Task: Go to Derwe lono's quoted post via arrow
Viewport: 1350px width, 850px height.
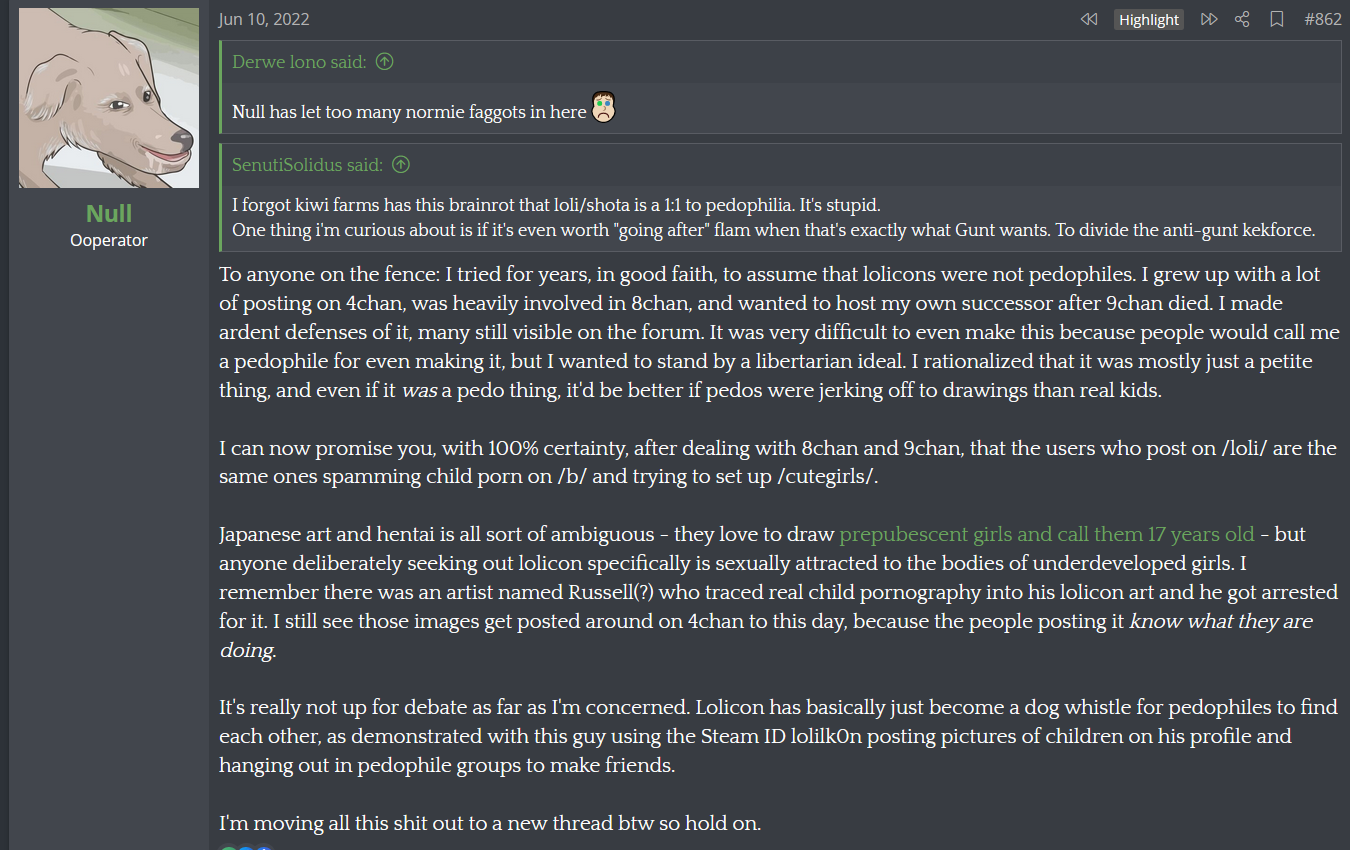Action: pos(384,62)
